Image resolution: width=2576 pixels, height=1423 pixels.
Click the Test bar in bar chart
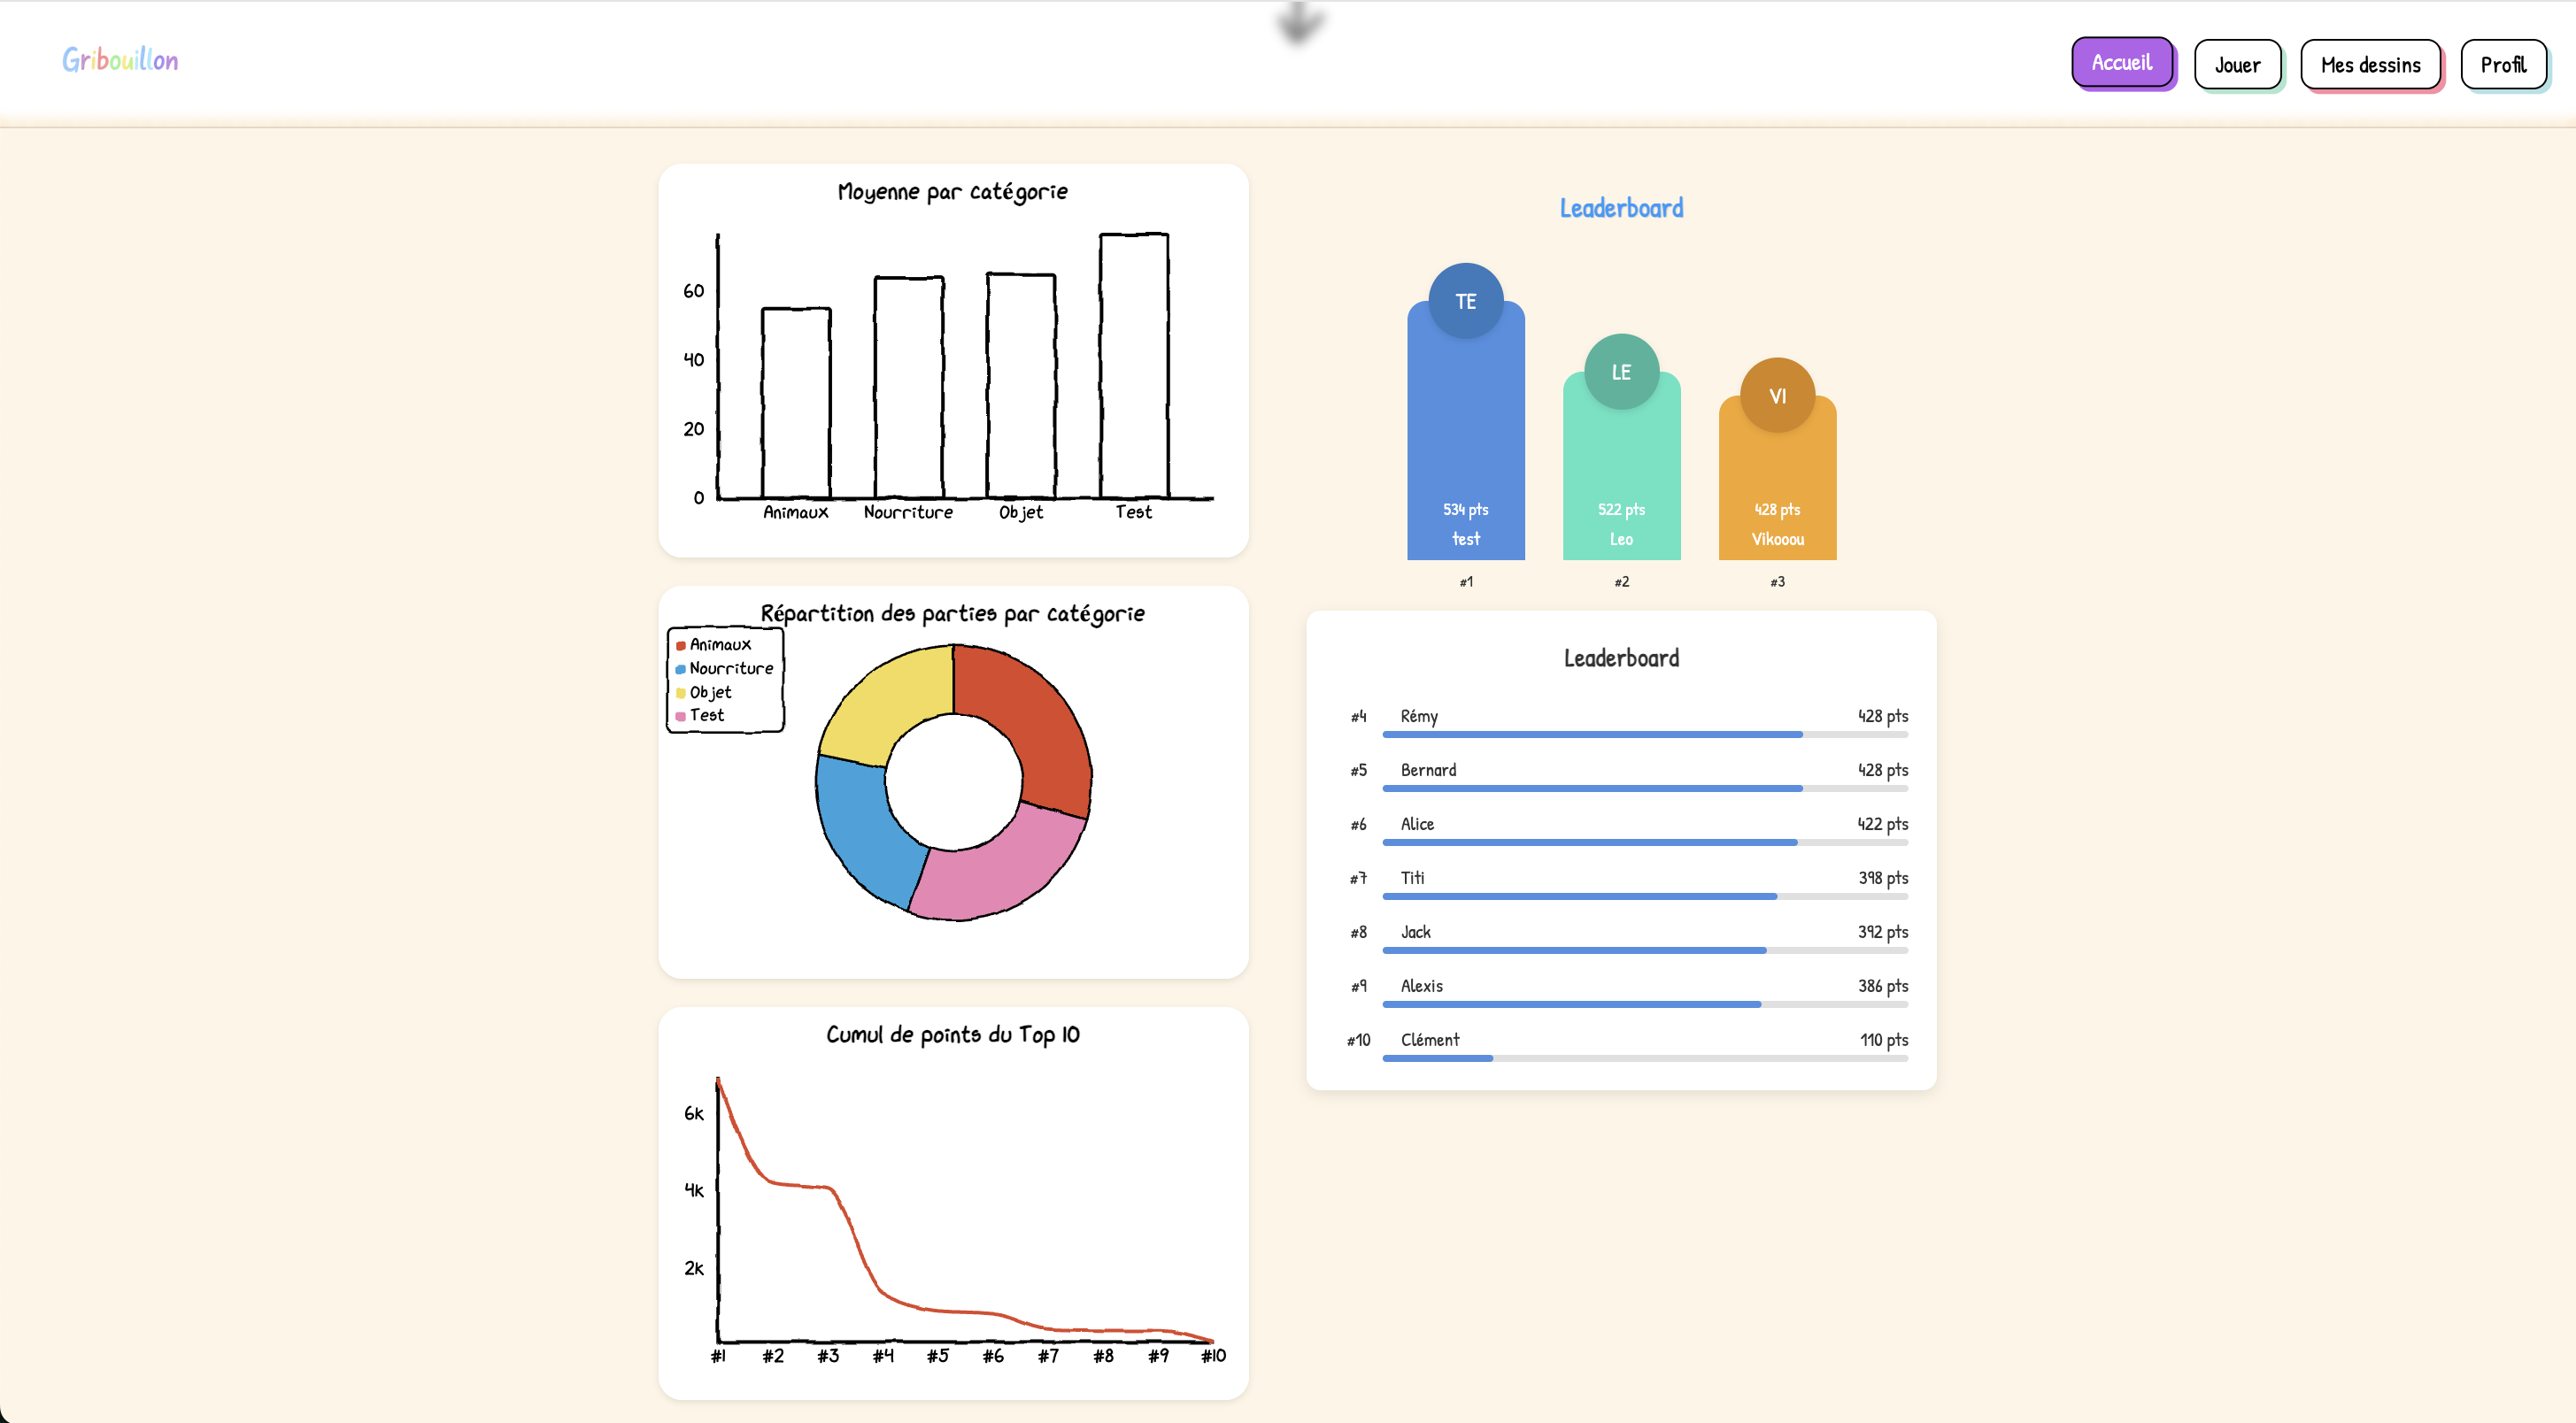coord(1133,365)
